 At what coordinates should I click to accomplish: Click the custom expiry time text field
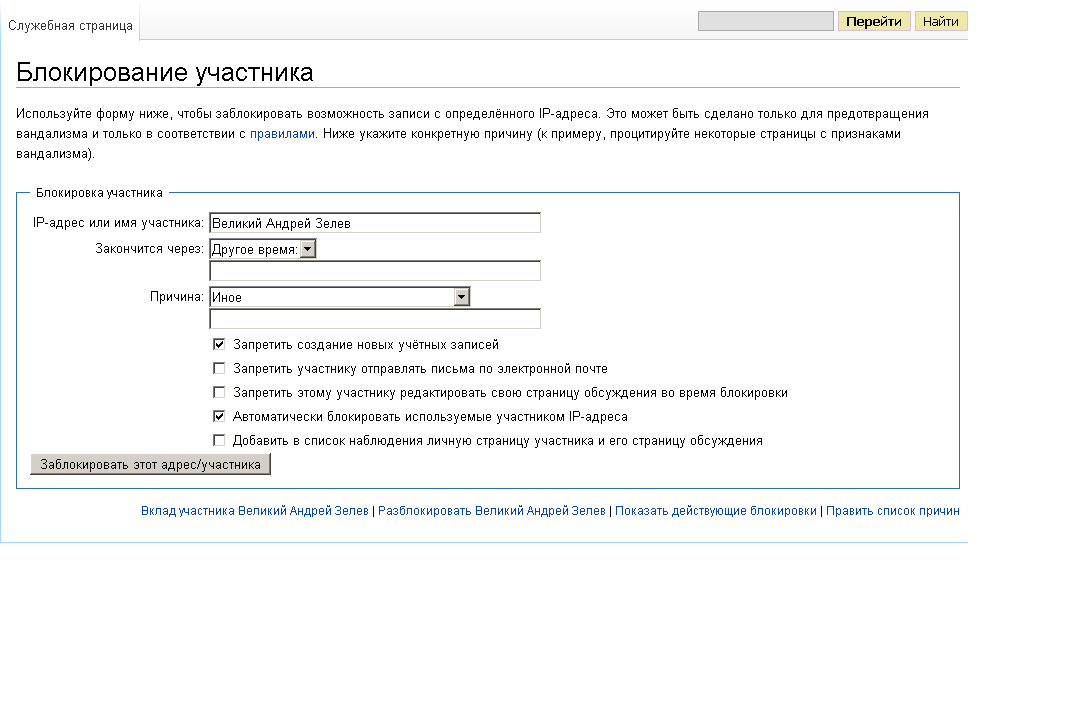pos(374,270)
